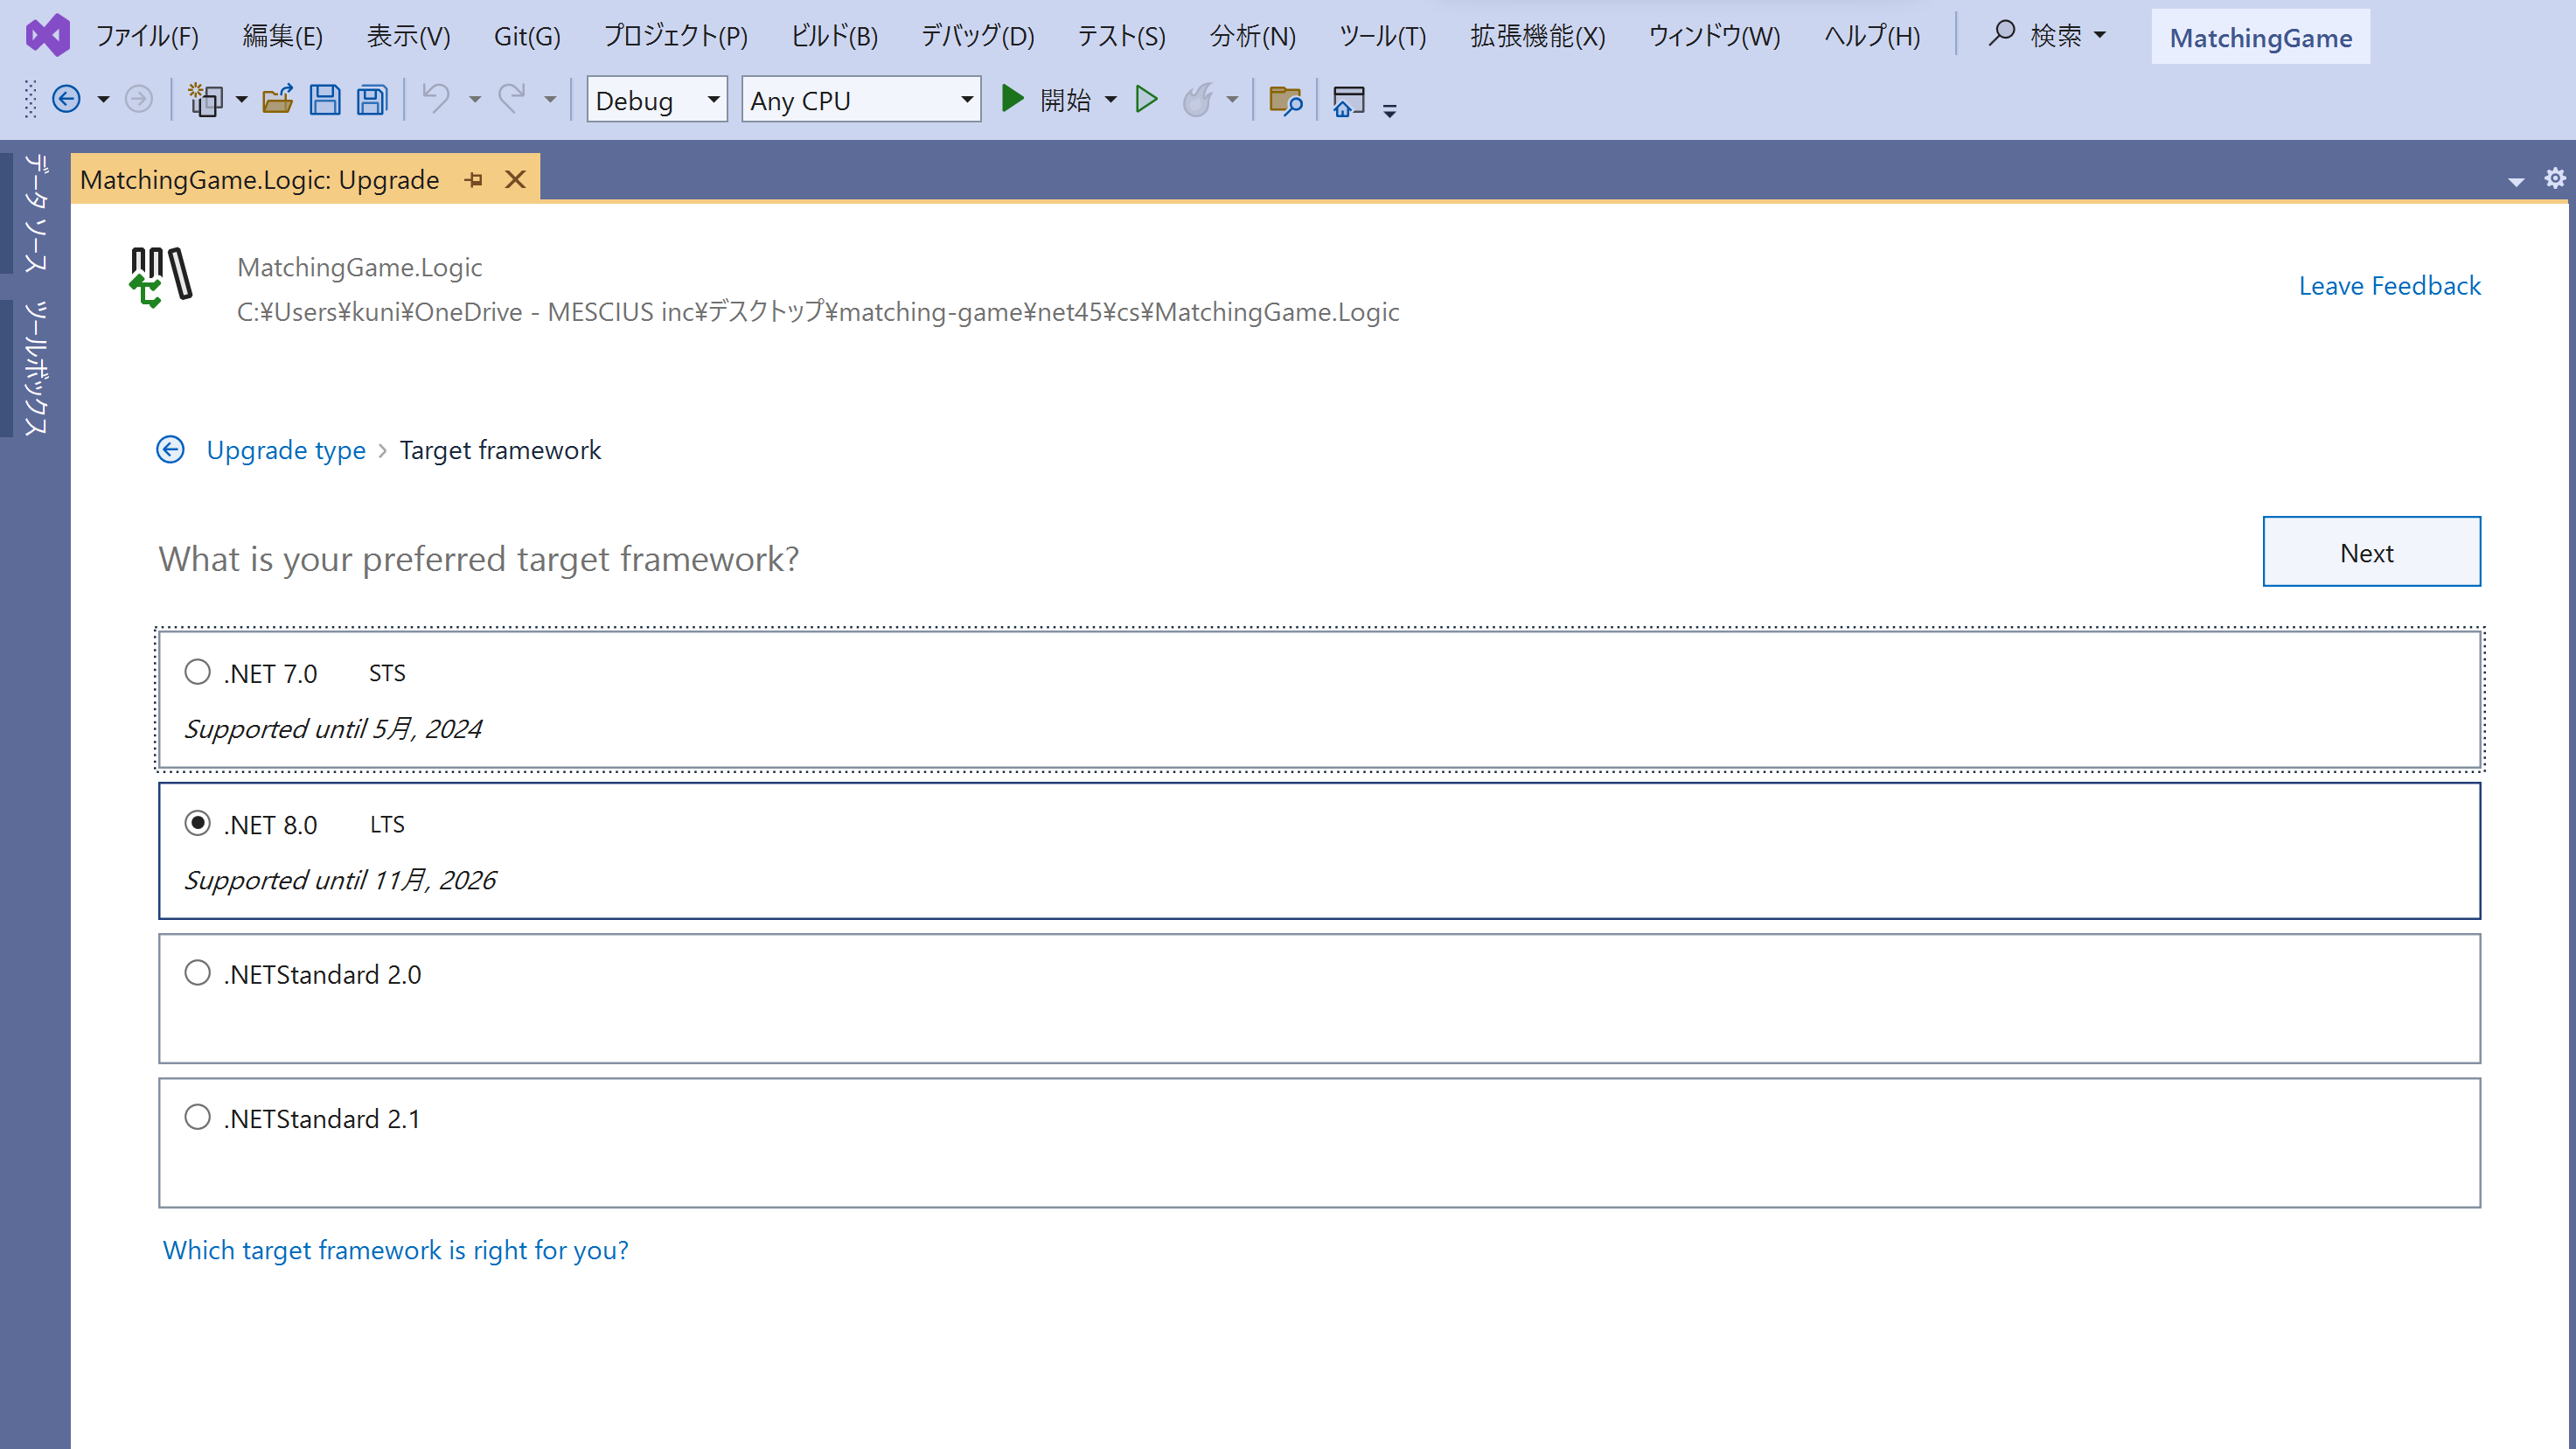Choose the .NETStandard 2.0 radio option
Screen dimensions: 2576x1449
(x=198, y=973)
